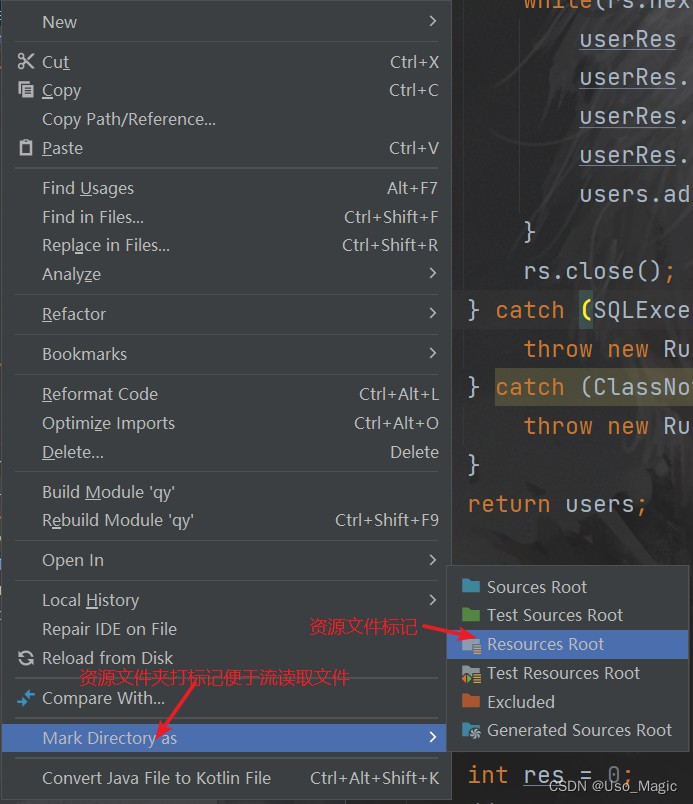The height and width of the screenshot is (804, 693).
Task: Open the Analyze menu entry
Action: [x=226, y=274]
